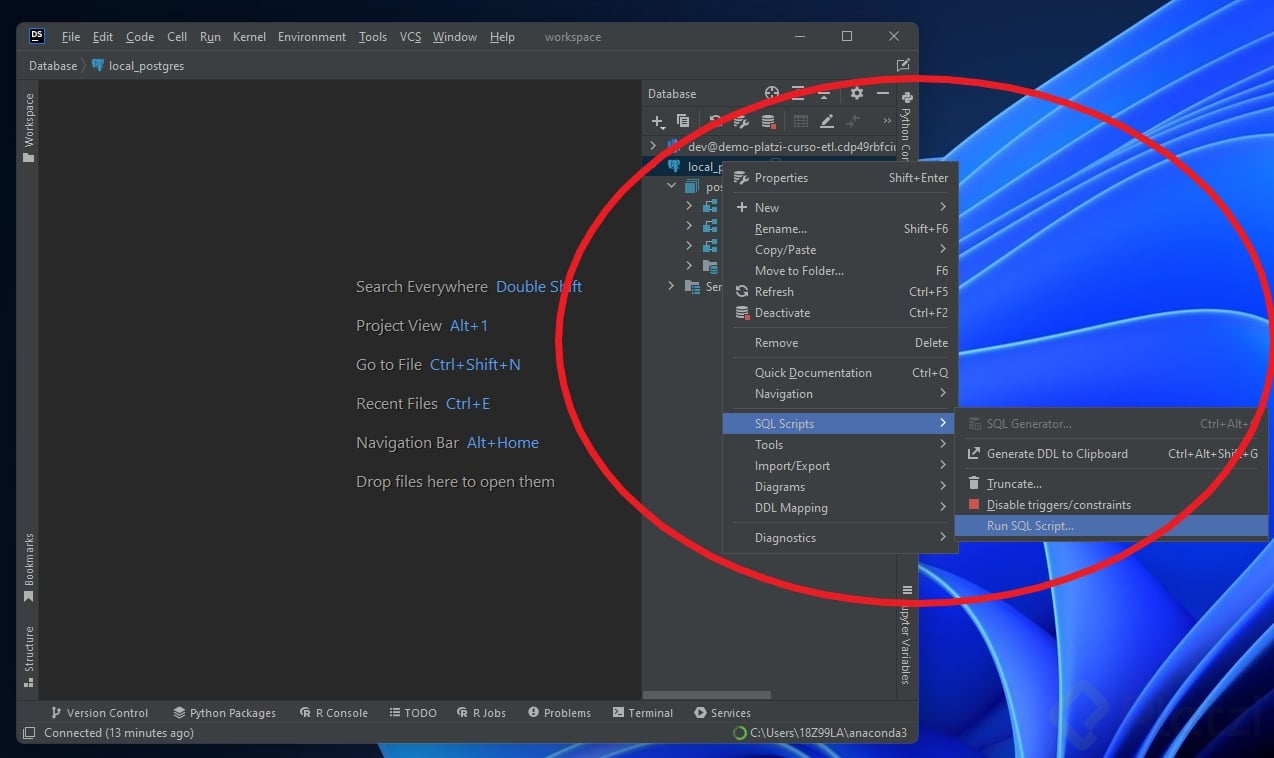1274x758 pixels.
Task: Open the Python Packages tool window
Action: 224,713
